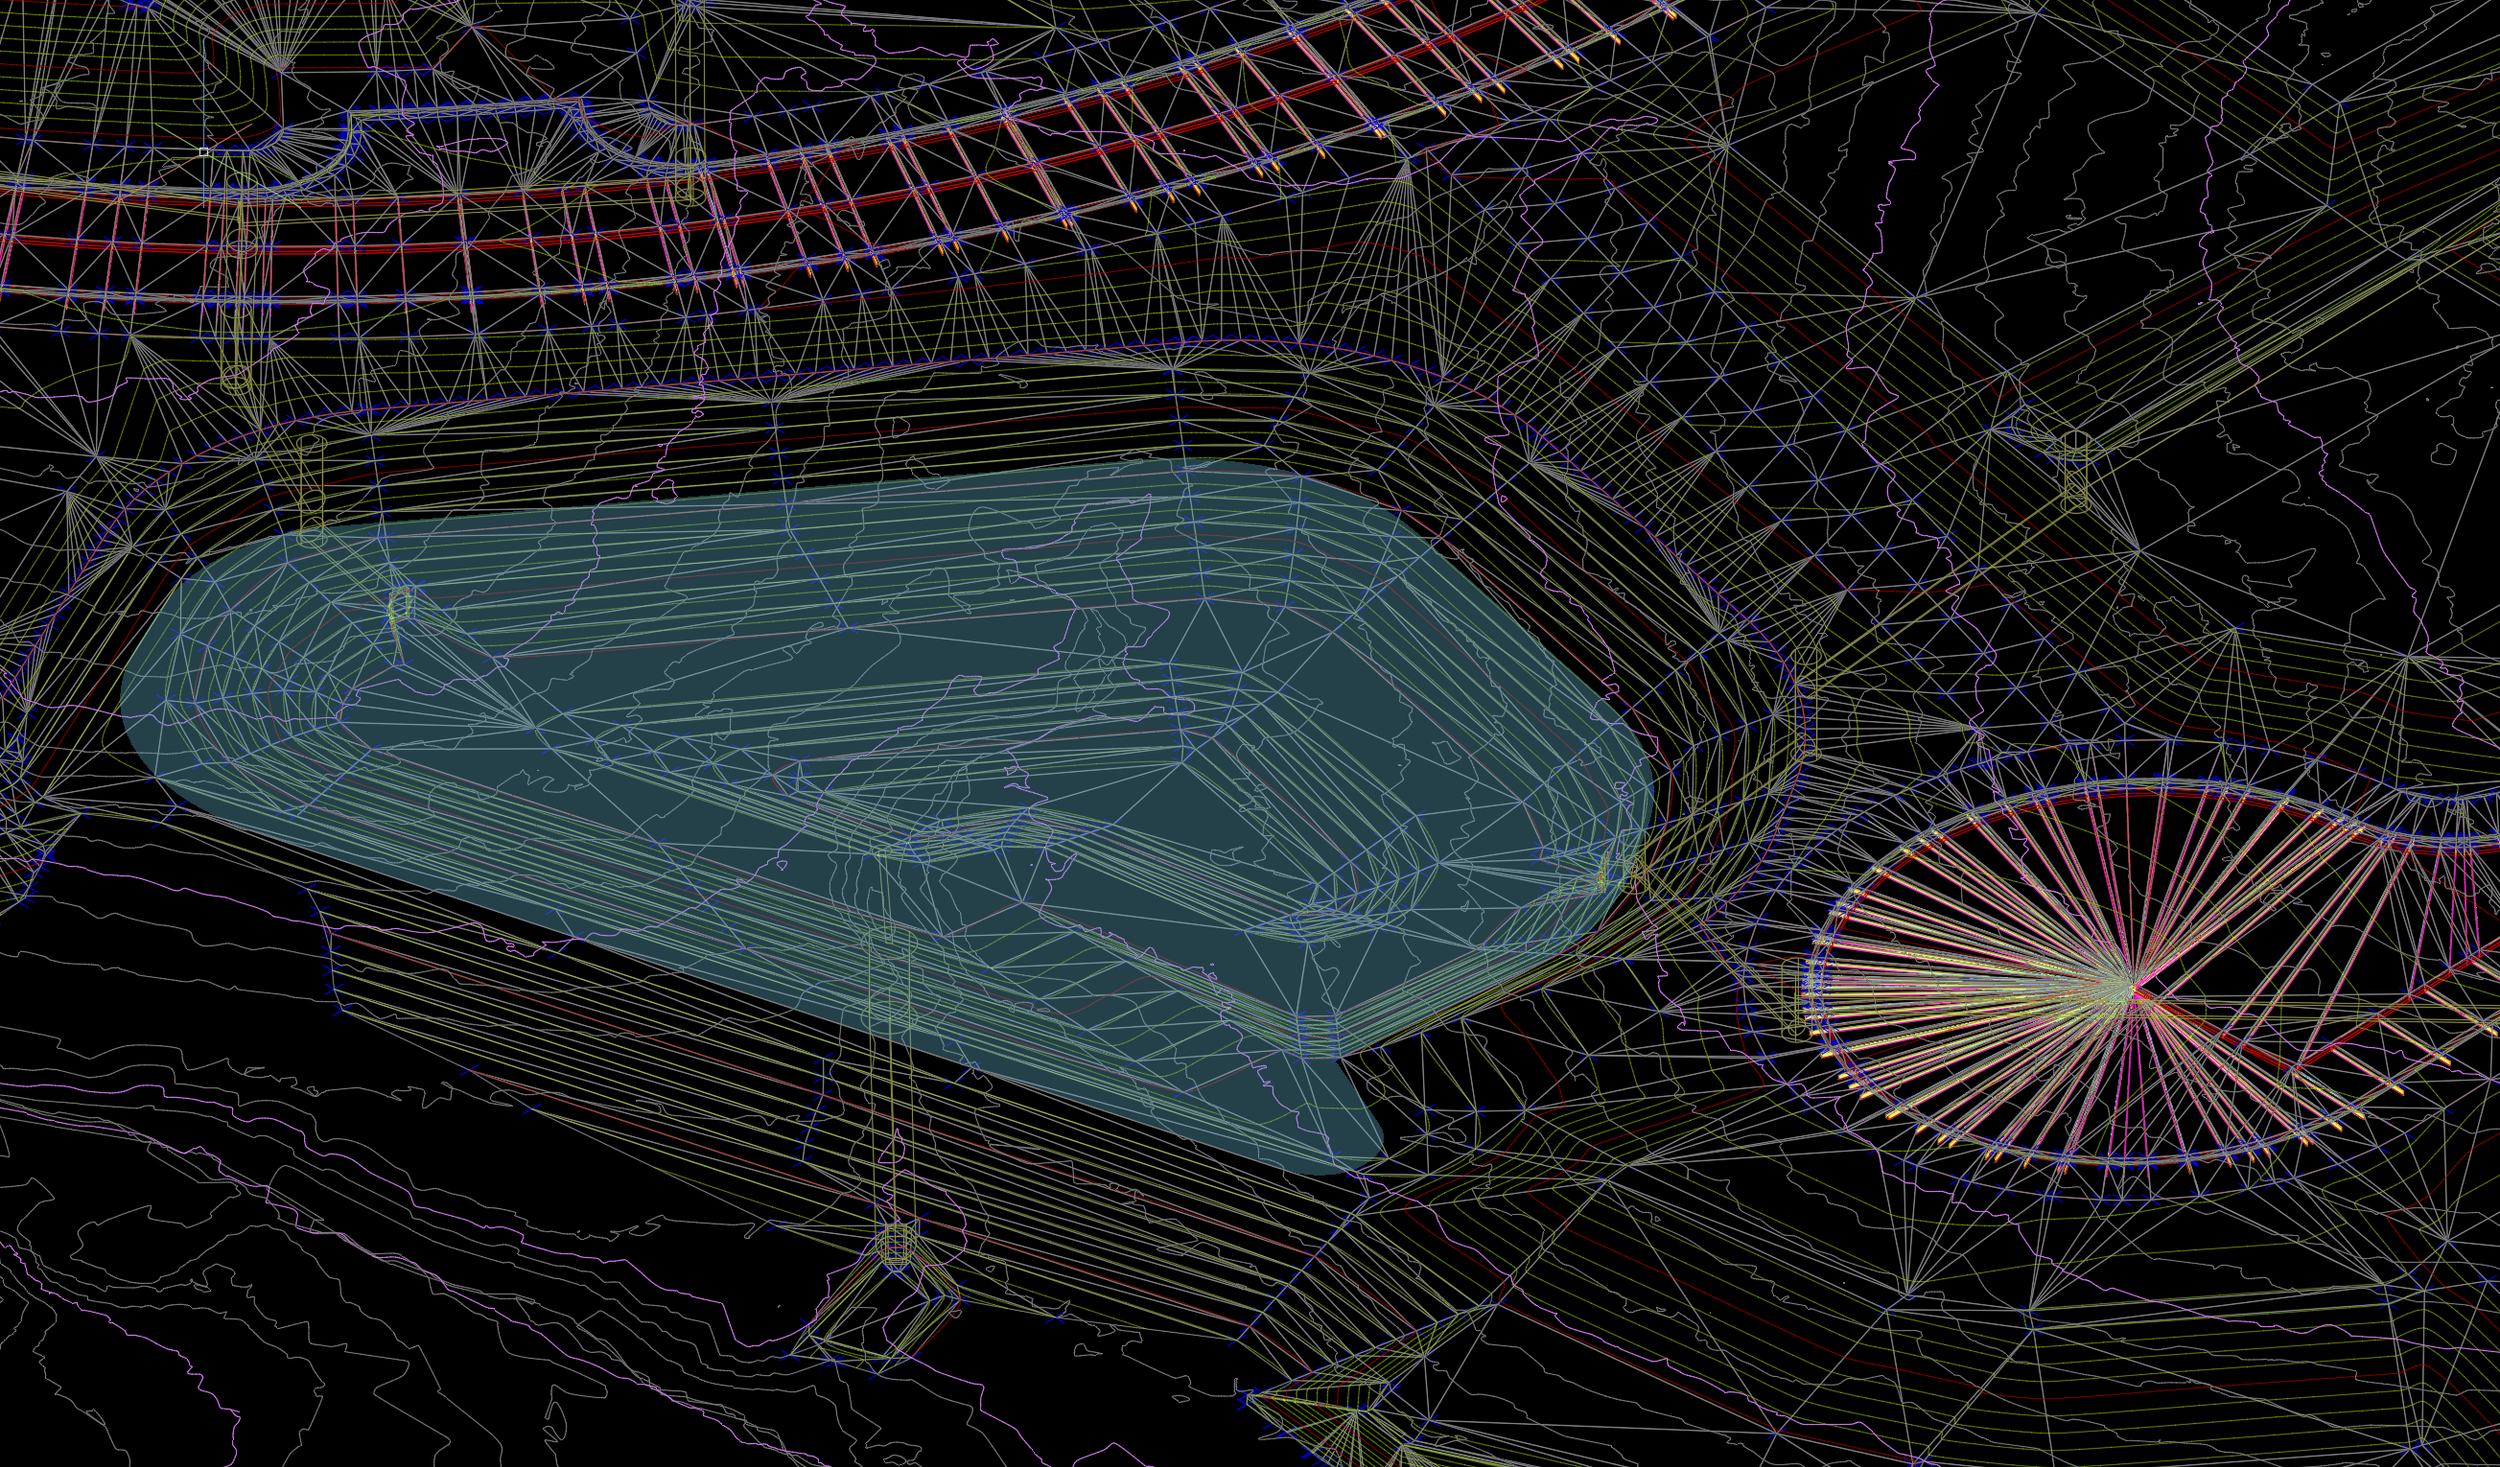This screenshot has width=2500, height=1467.
Task: Click the small white square pickbox marker
Action: pos(204,152)
